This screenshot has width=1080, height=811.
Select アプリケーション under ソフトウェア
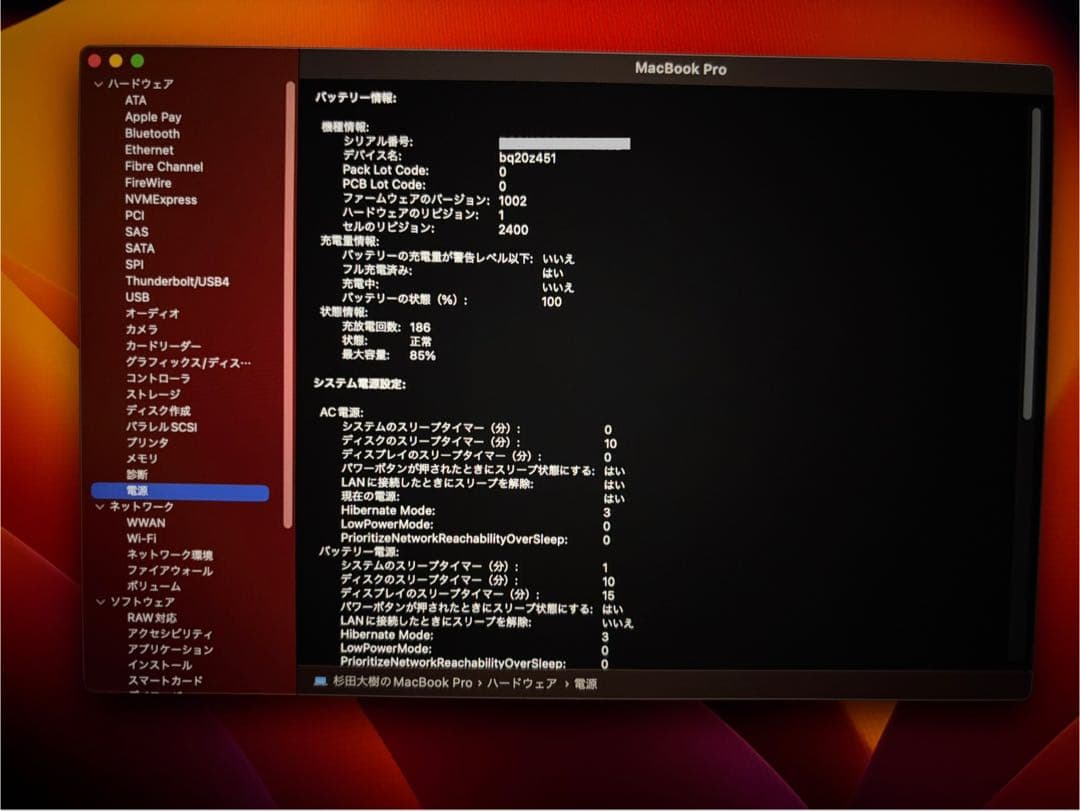pos(170,649)
